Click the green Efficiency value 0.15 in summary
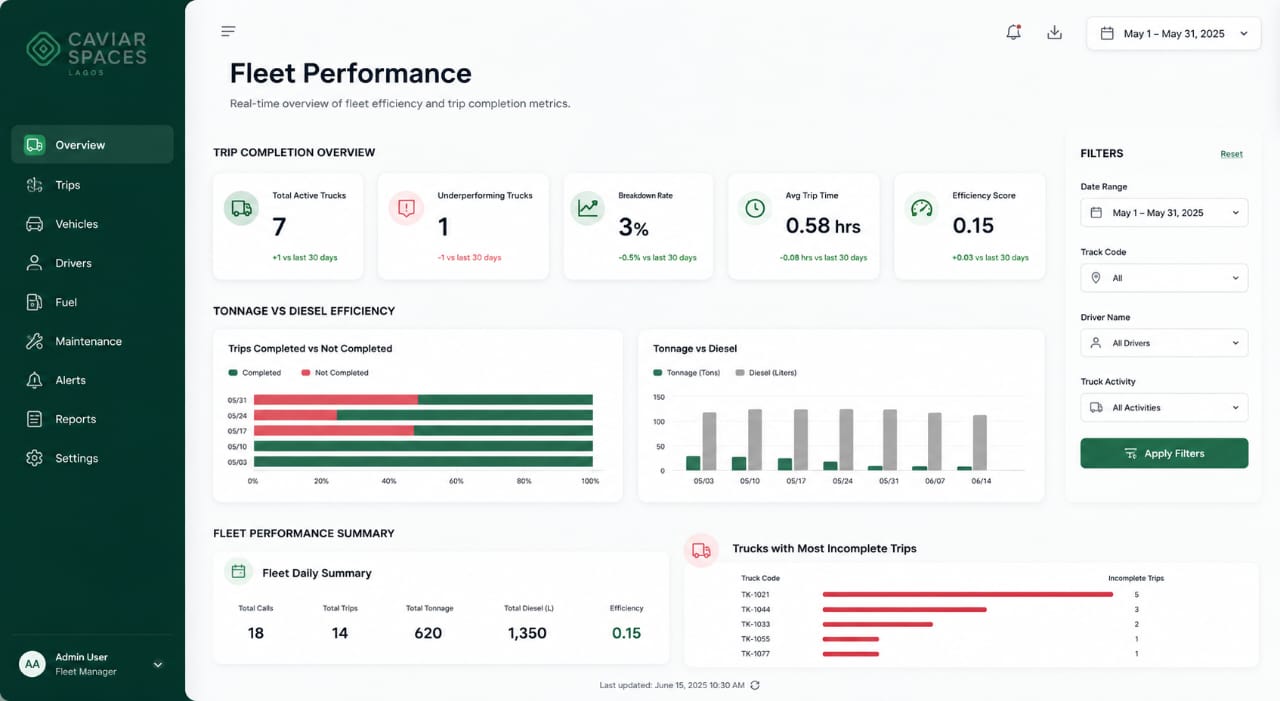Image resolution: width=1280 pixels, height=701 pixels. coord(626,633)
